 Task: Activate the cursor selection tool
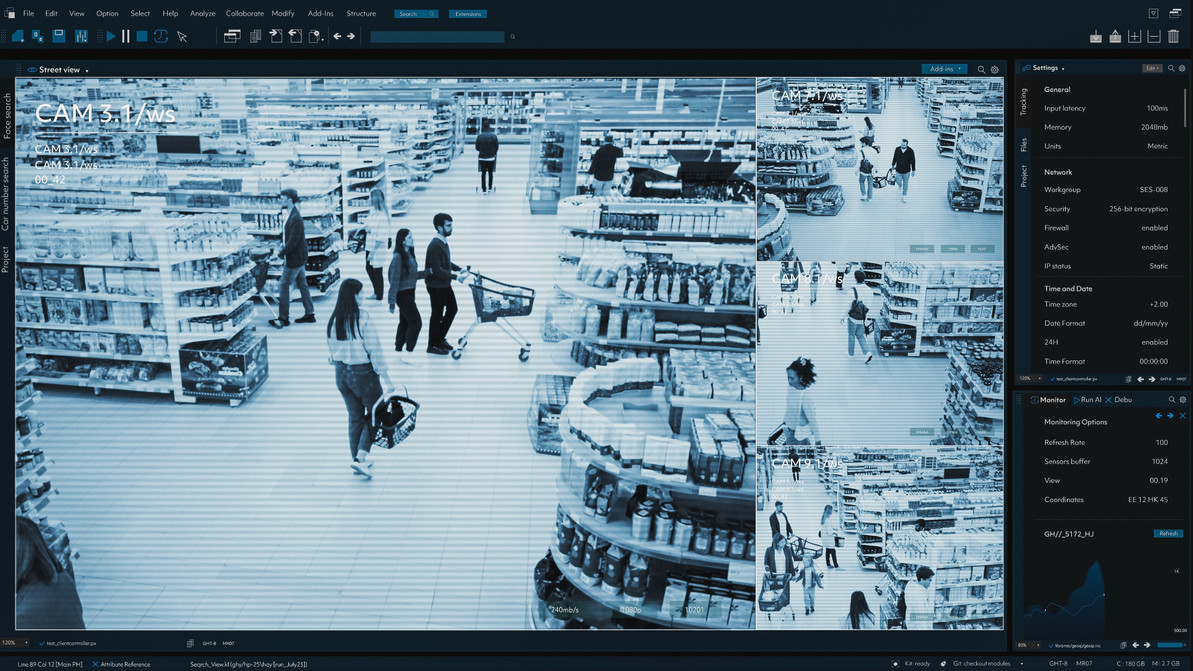pos(183,36)
